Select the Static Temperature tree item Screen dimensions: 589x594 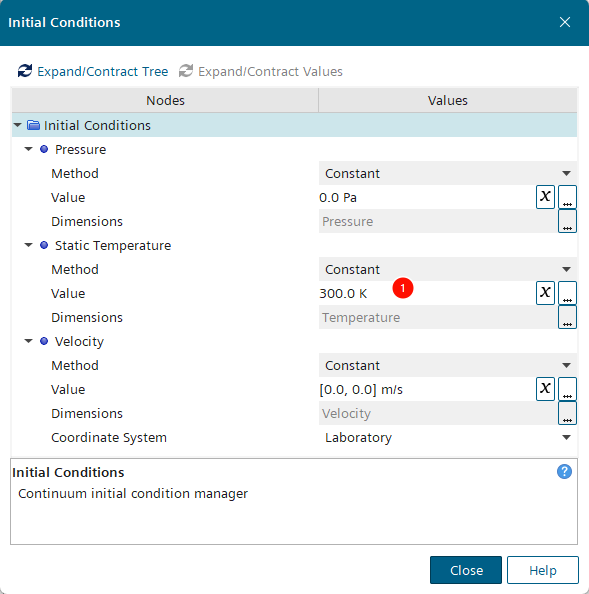(113, 245)
